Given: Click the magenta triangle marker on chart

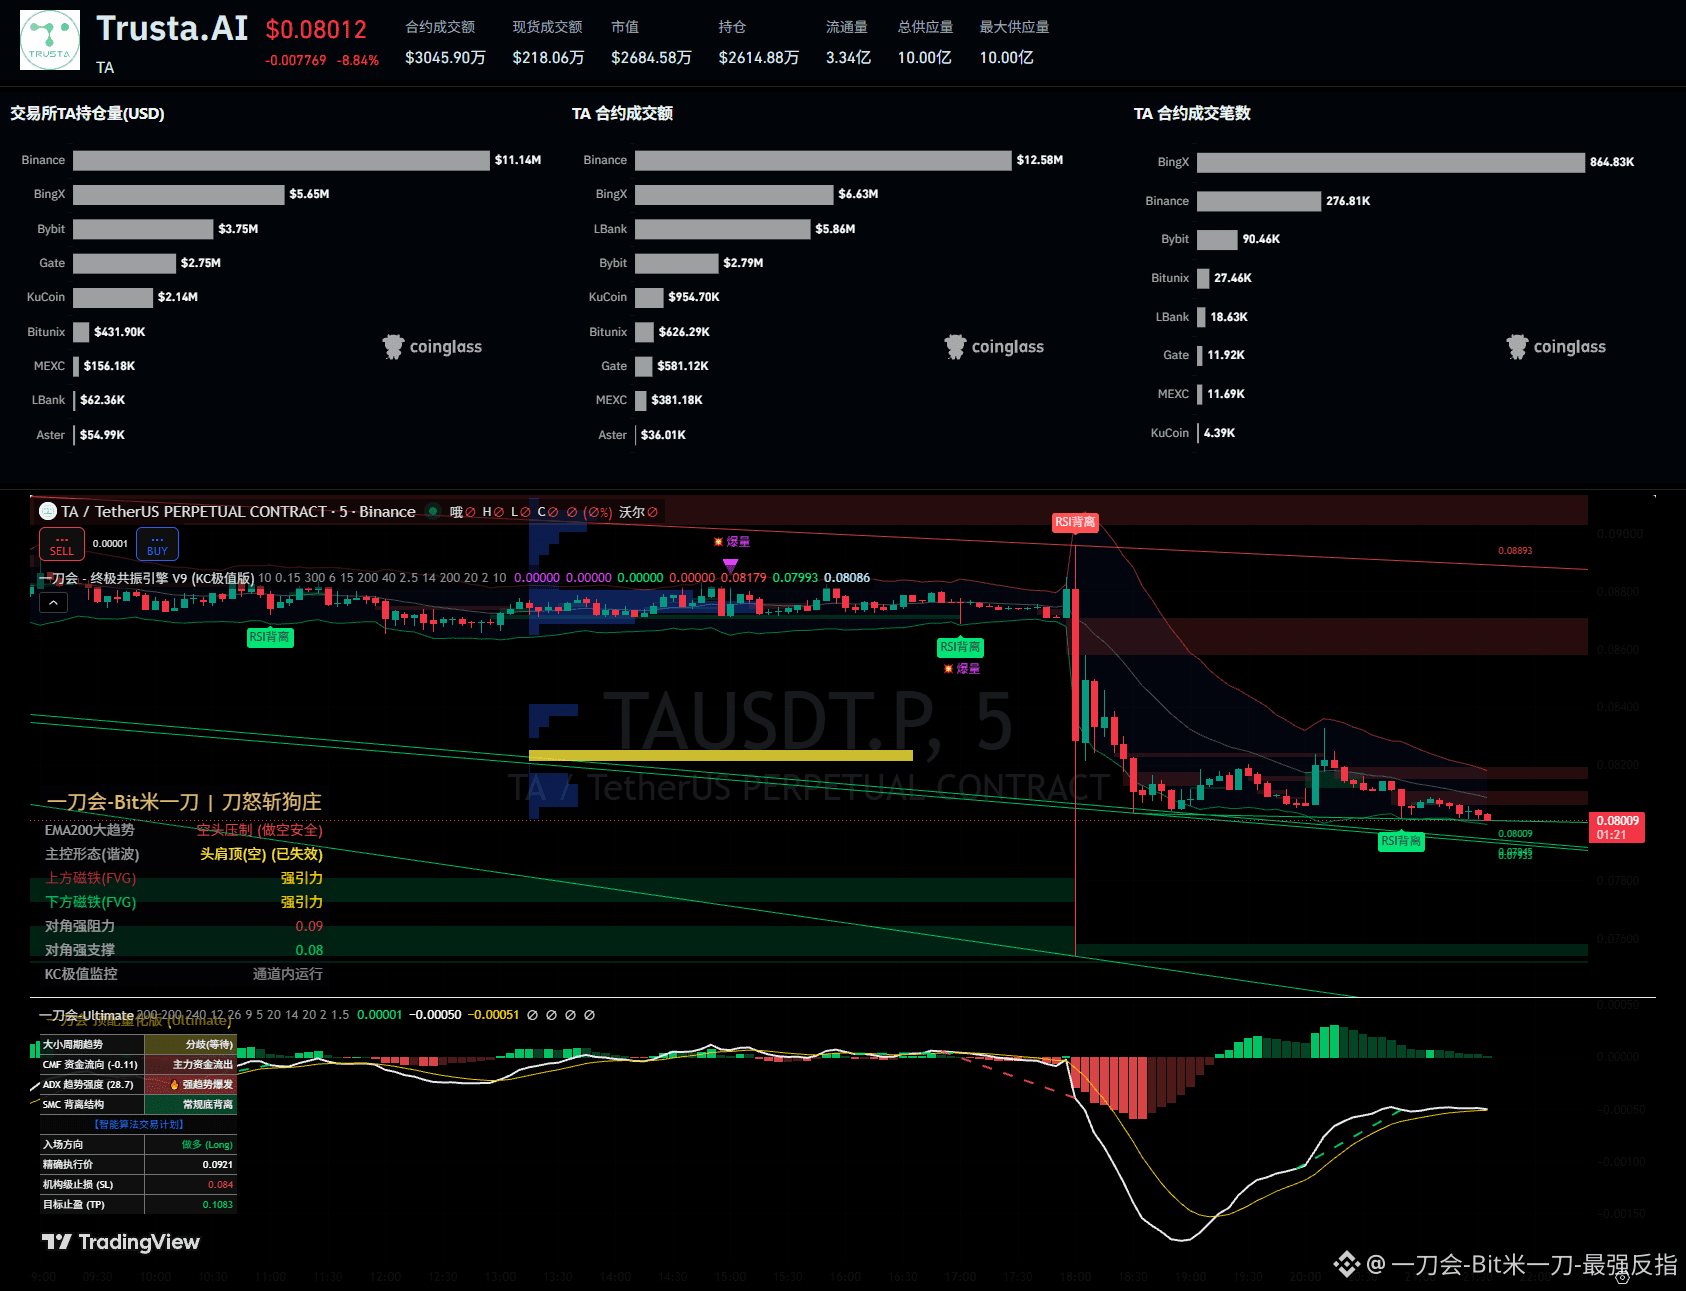Looking at the screenshot, I should point(730,565).
